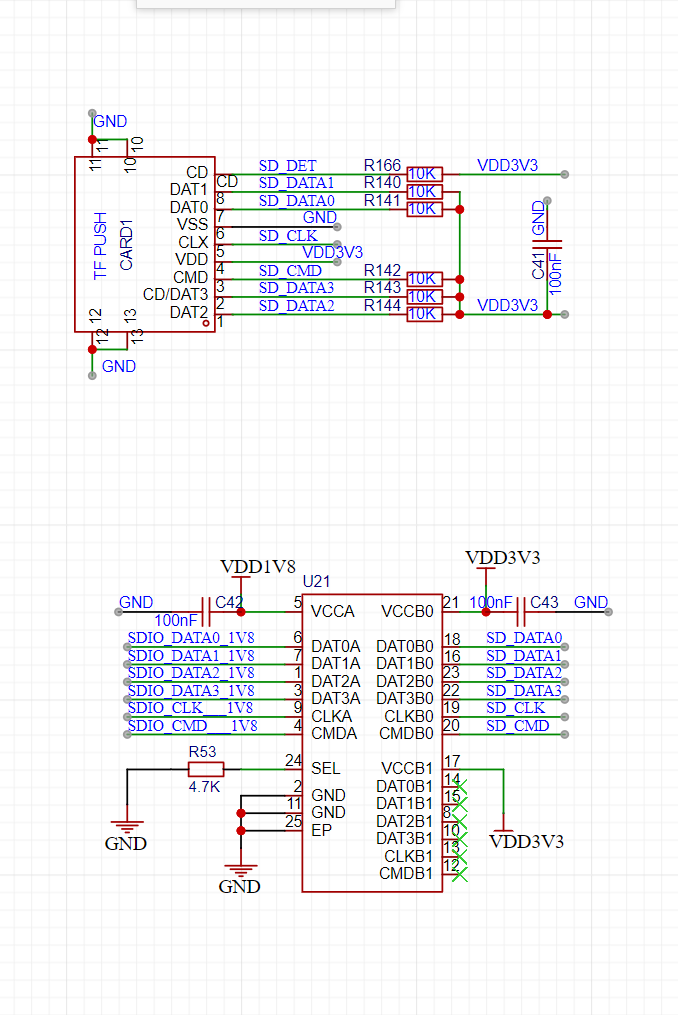
Task: Click the GND net label left of C42
Action: (x=136, y=603)
